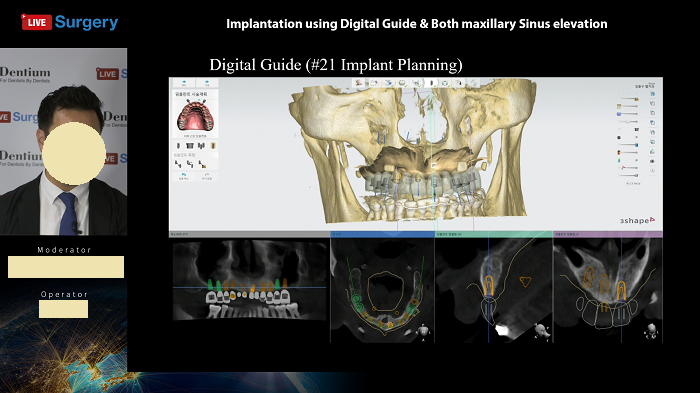
Task: Click the second cube view icon on right panel
Action: pyautogui.click(x=652, y=103)
